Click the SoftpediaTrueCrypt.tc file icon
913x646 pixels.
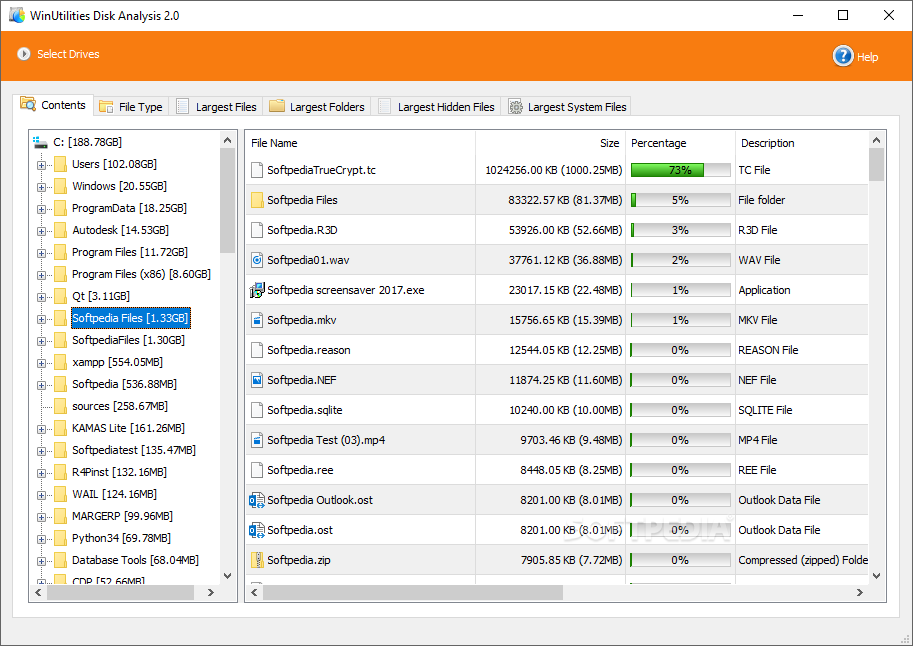(x=257, y=170)
